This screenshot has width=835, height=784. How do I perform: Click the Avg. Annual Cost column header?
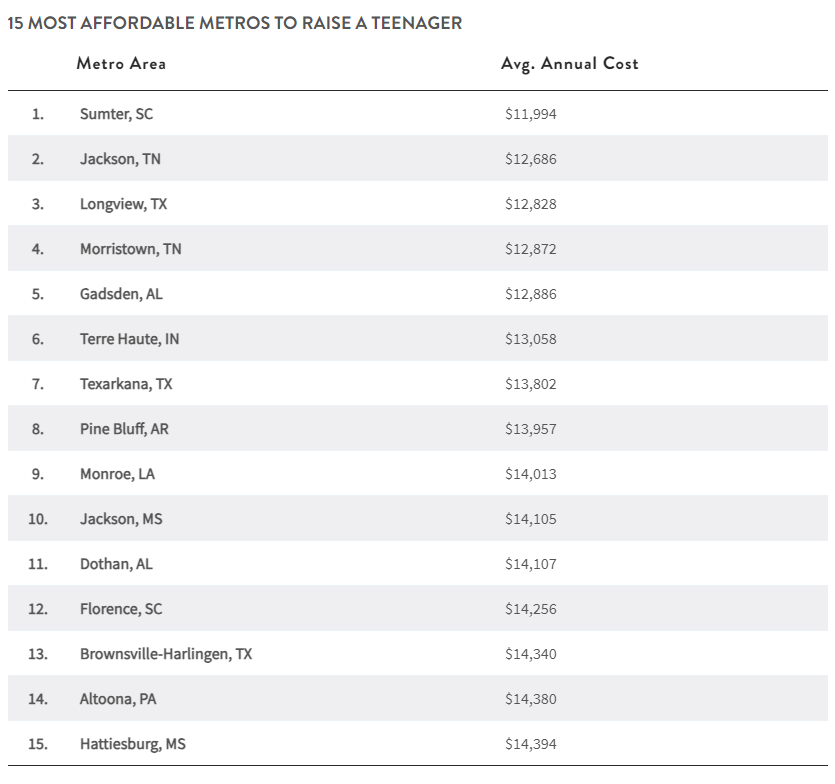[x=569, y=64]
